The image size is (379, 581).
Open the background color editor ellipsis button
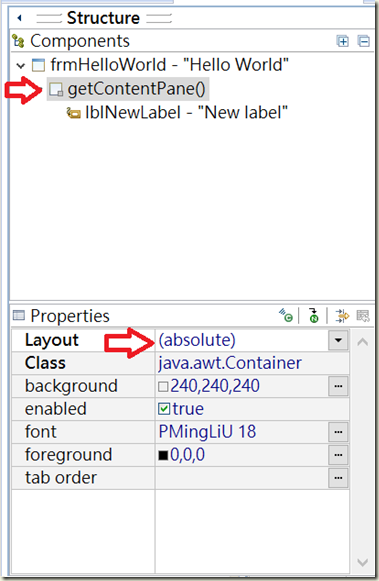[338, 386]
